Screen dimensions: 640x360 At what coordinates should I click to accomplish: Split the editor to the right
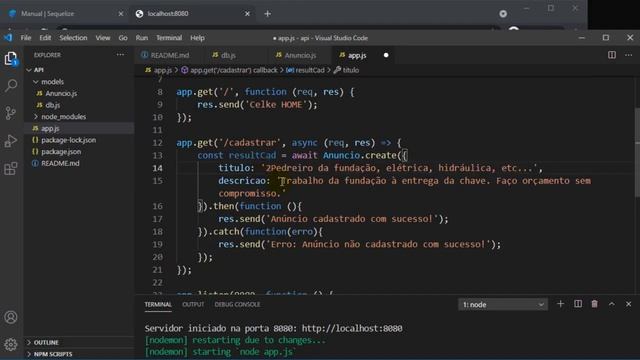[x=611, y=55]
